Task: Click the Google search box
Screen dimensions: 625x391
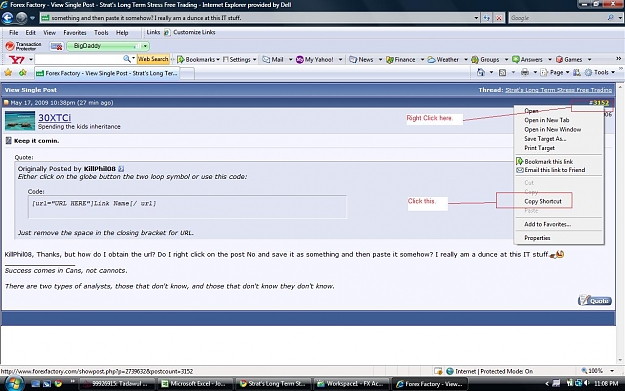Action: coord(558,18)
